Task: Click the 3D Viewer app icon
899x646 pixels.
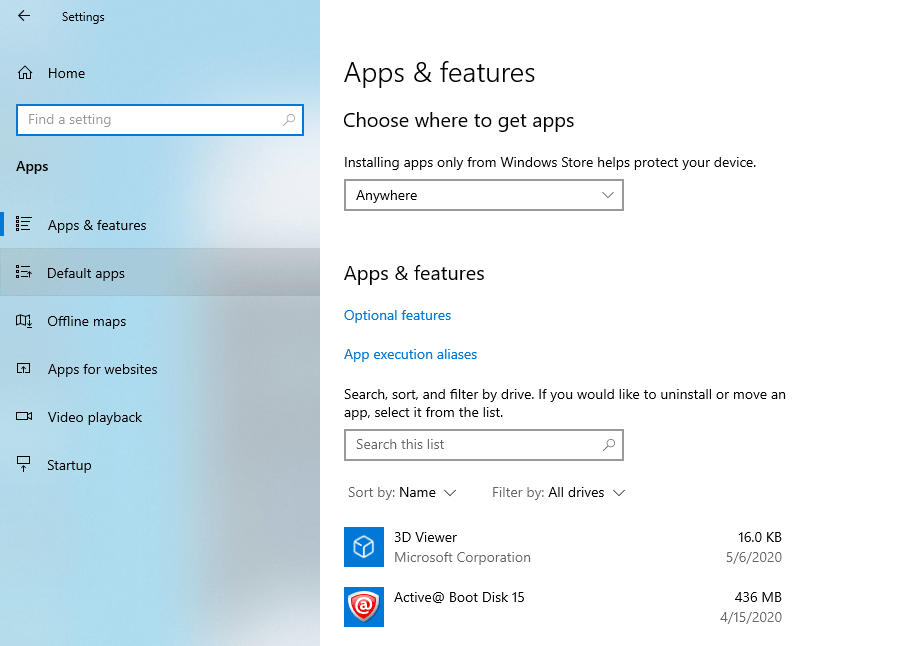Action: point(363,547)
